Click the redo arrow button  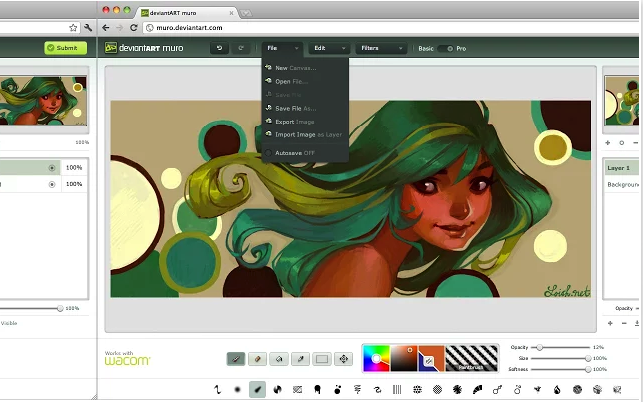pos(241,48)
